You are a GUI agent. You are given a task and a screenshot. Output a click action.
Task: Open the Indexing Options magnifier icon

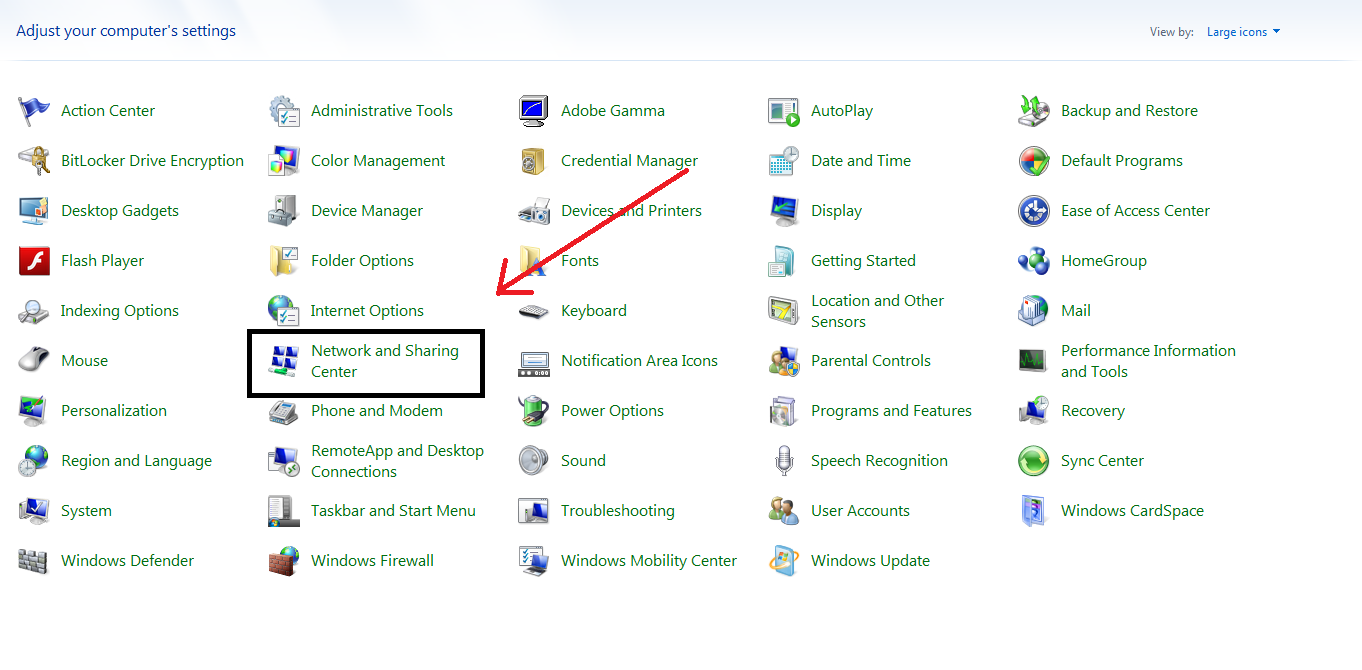[34, 311]
